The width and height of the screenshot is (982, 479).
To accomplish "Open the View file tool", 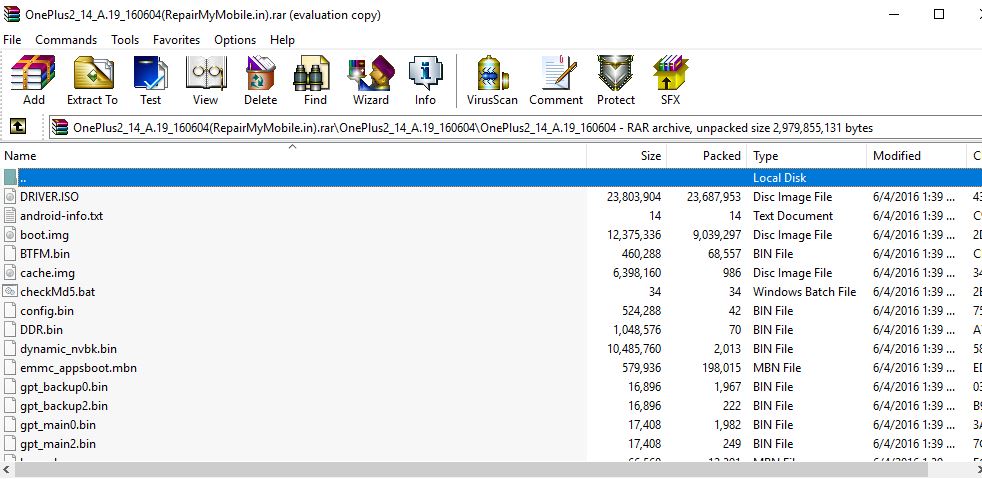I will 205,80.
